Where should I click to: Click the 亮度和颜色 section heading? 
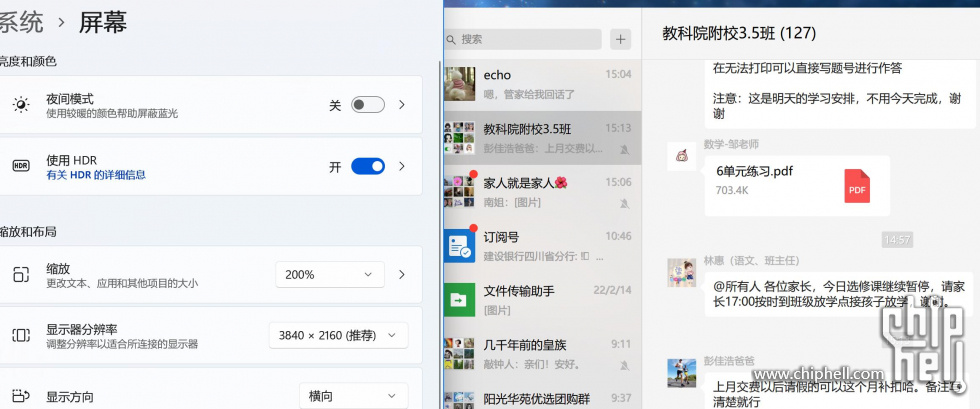[28, 61]
